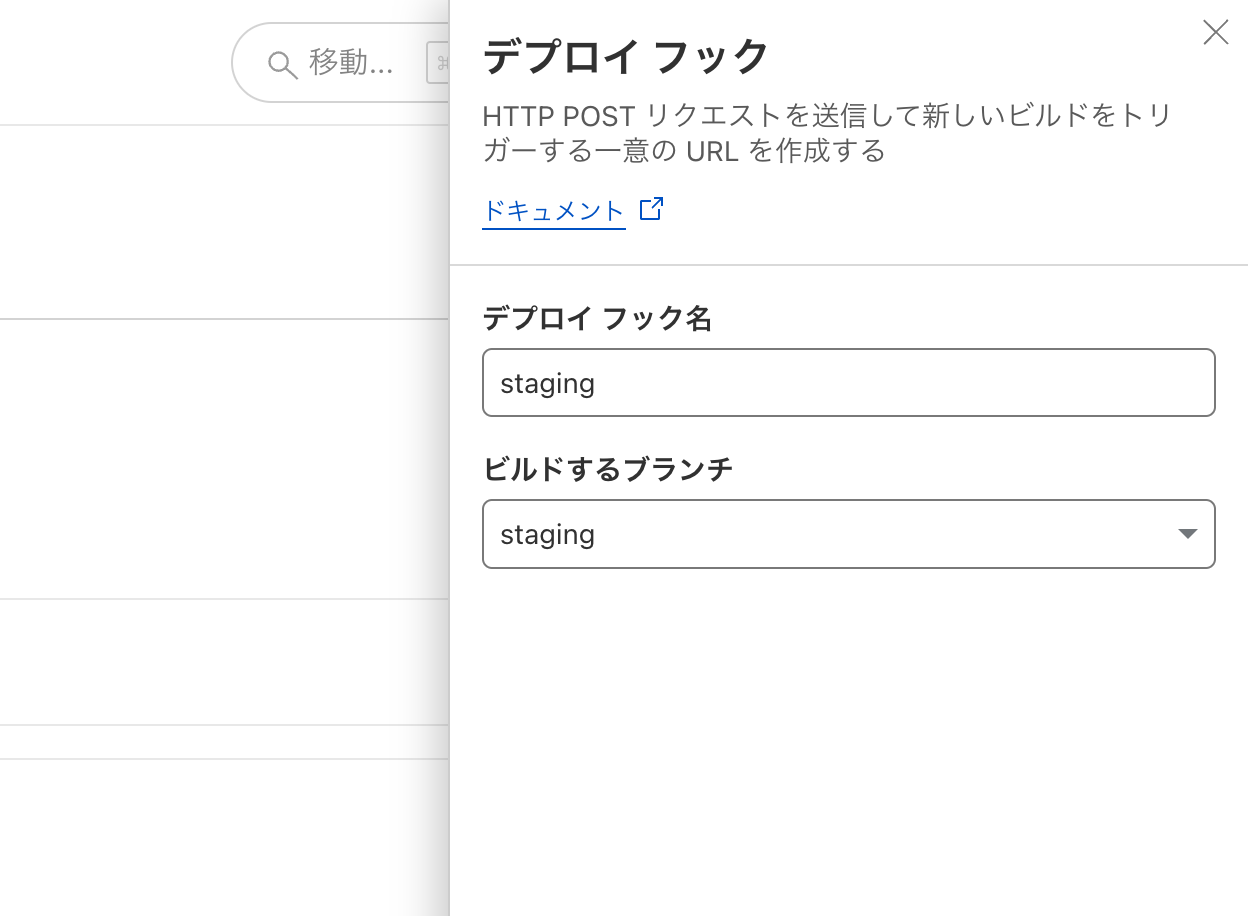This screenshot has height=916, width=1248.
Task: Click inside the デプロイ フック名 text field
Action: tap(849, 382)
